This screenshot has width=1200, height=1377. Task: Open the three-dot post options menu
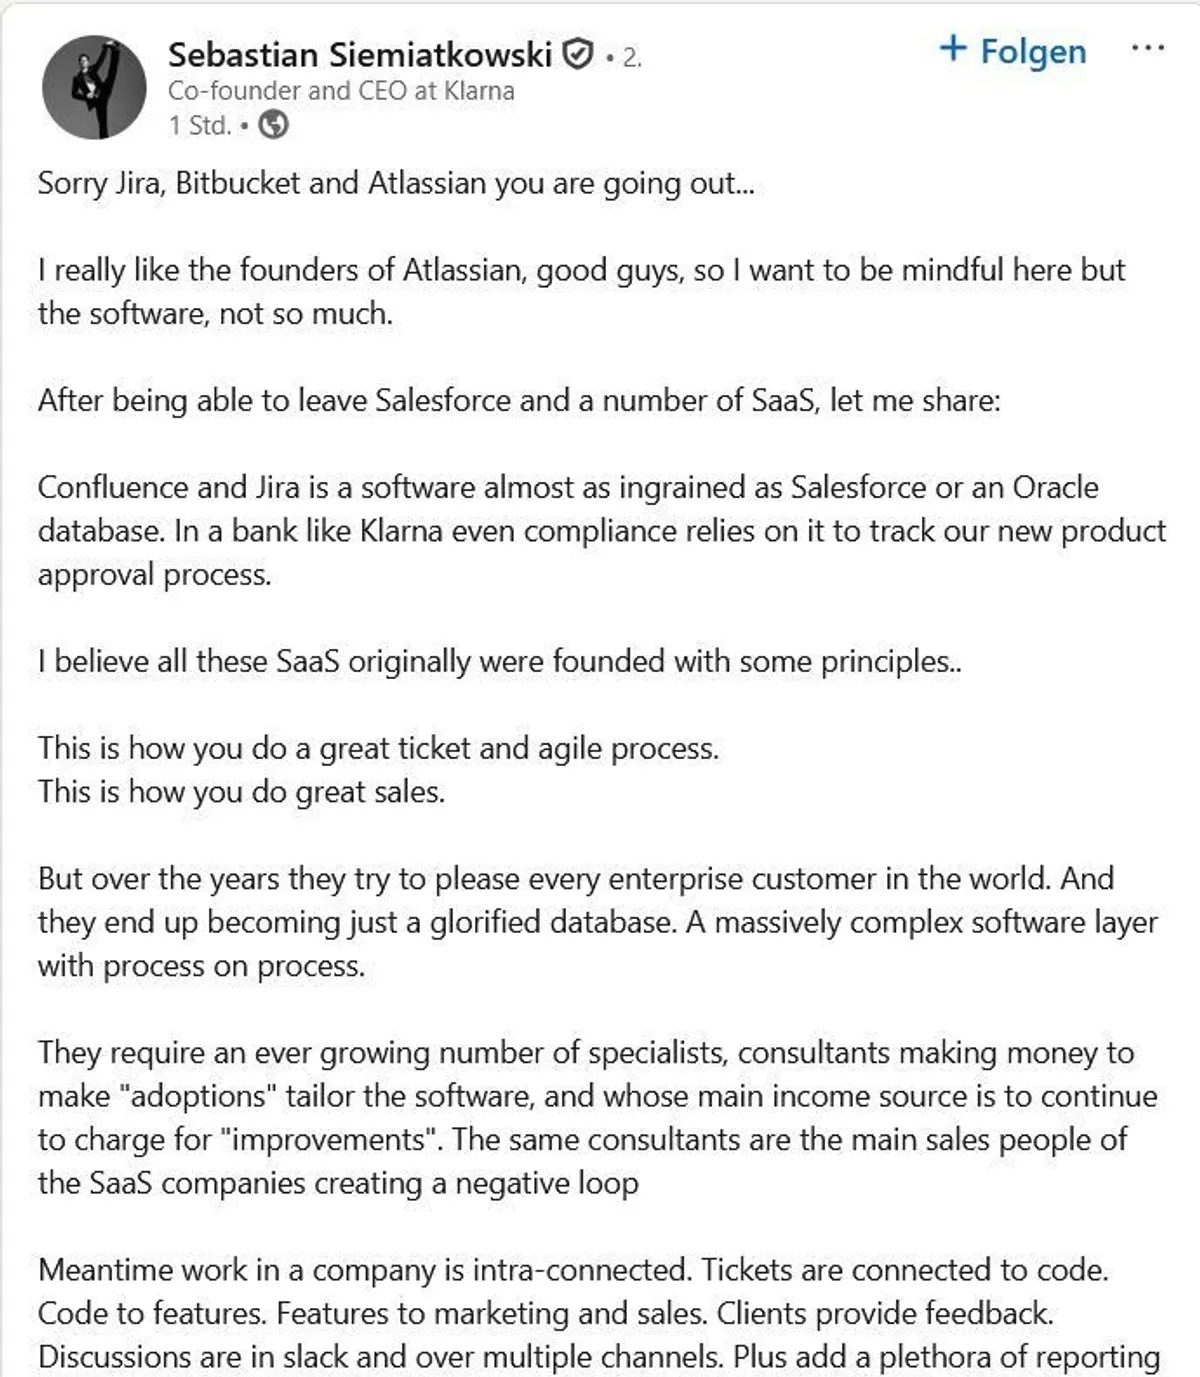pos(1147,49)
